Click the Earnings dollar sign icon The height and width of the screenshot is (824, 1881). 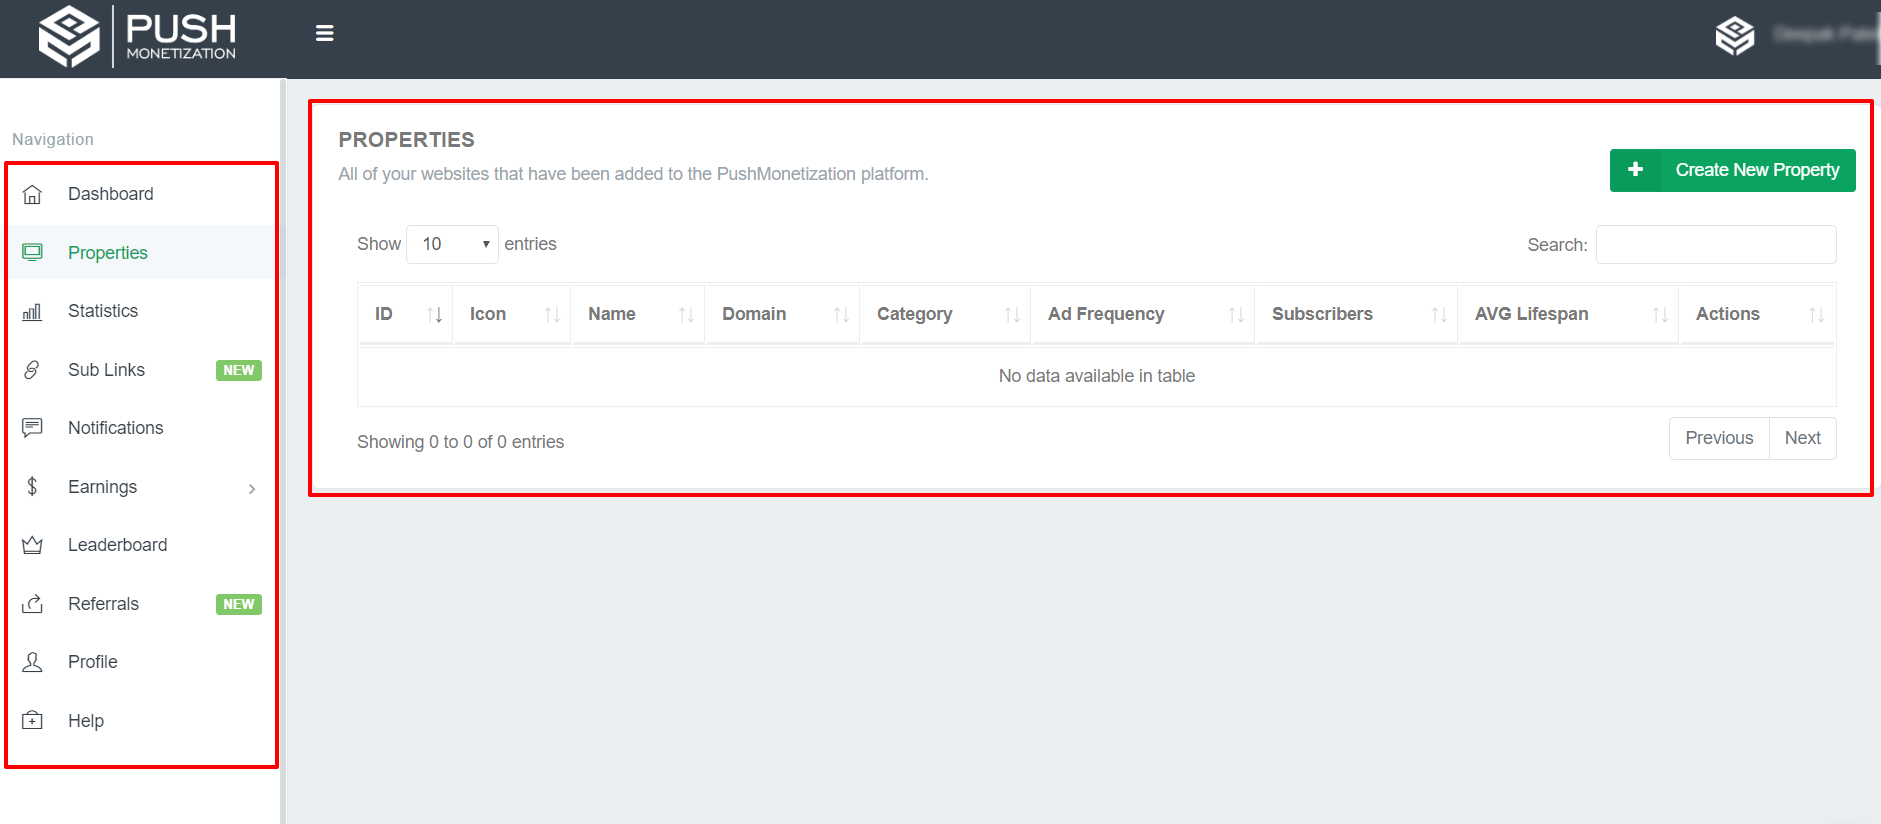(33, 487)
